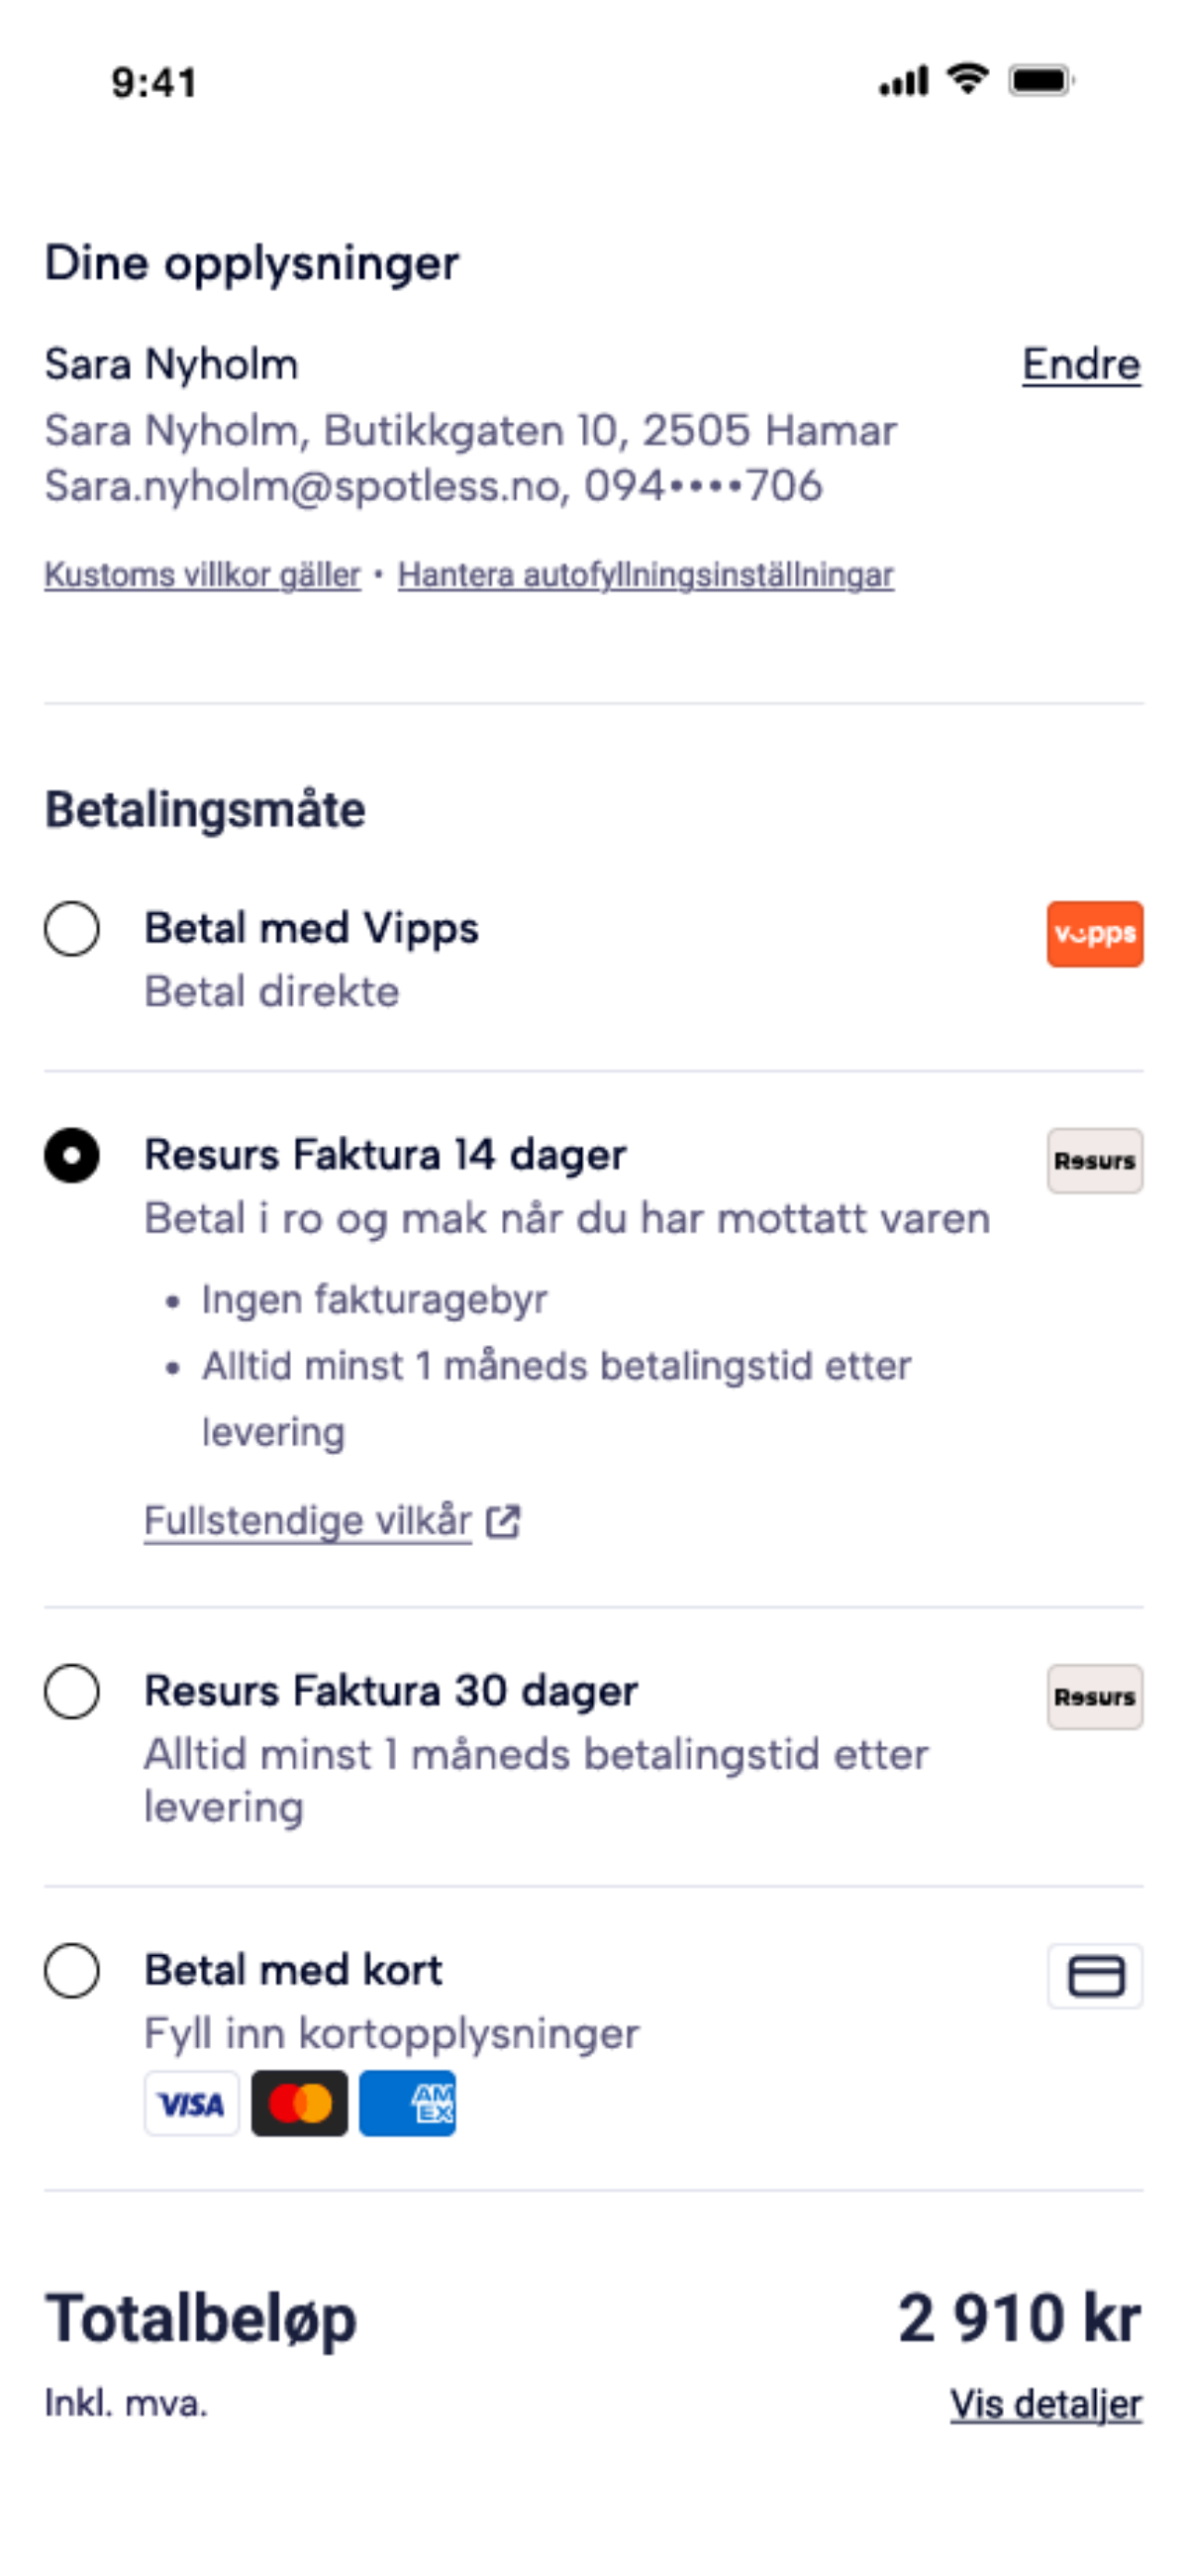Click the battery icon in status bar

(1041, 80)
